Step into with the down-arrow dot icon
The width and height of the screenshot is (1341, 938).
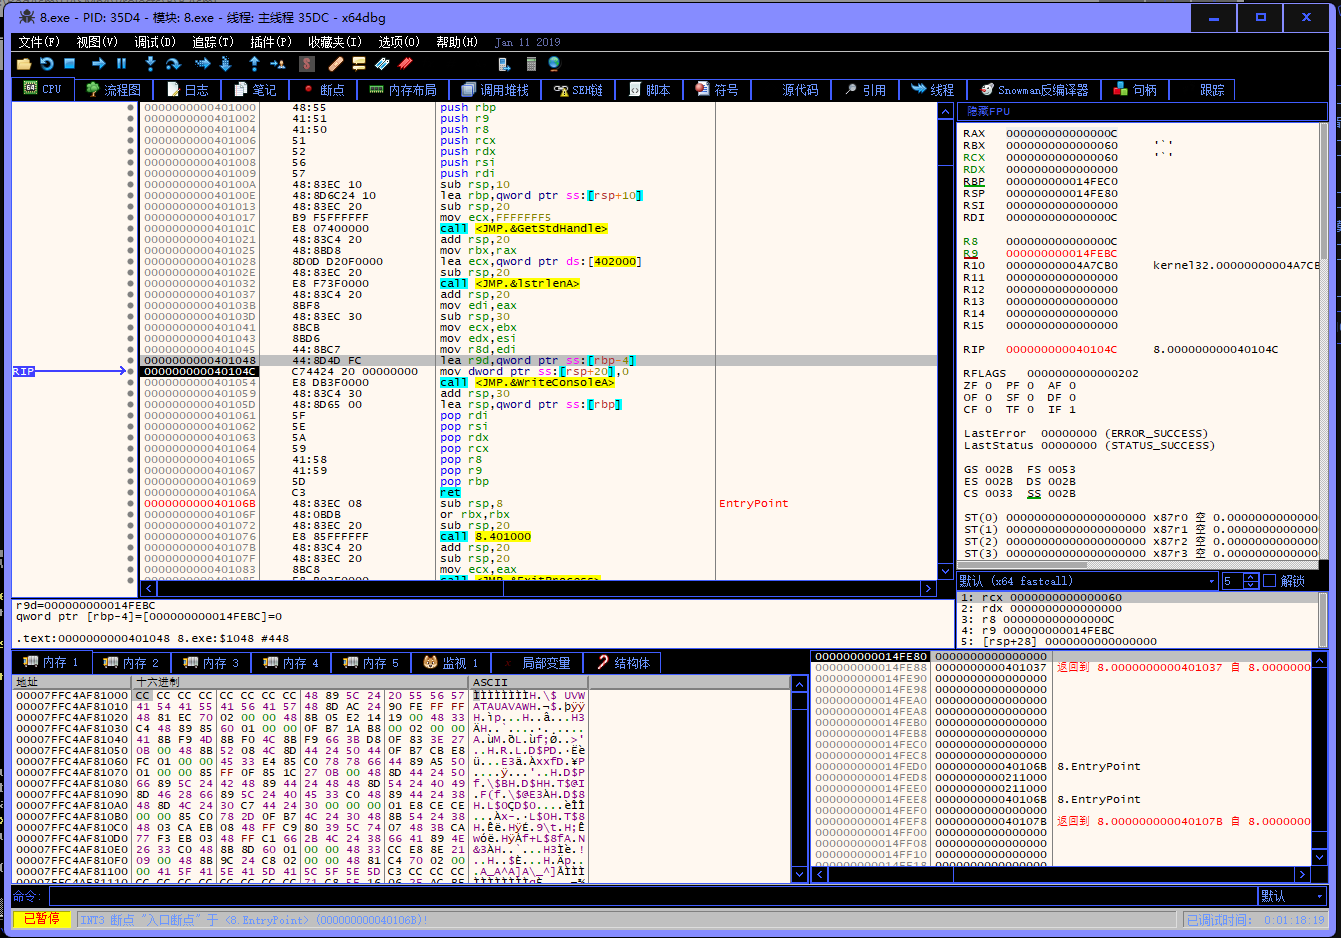(x=150, y=63)
